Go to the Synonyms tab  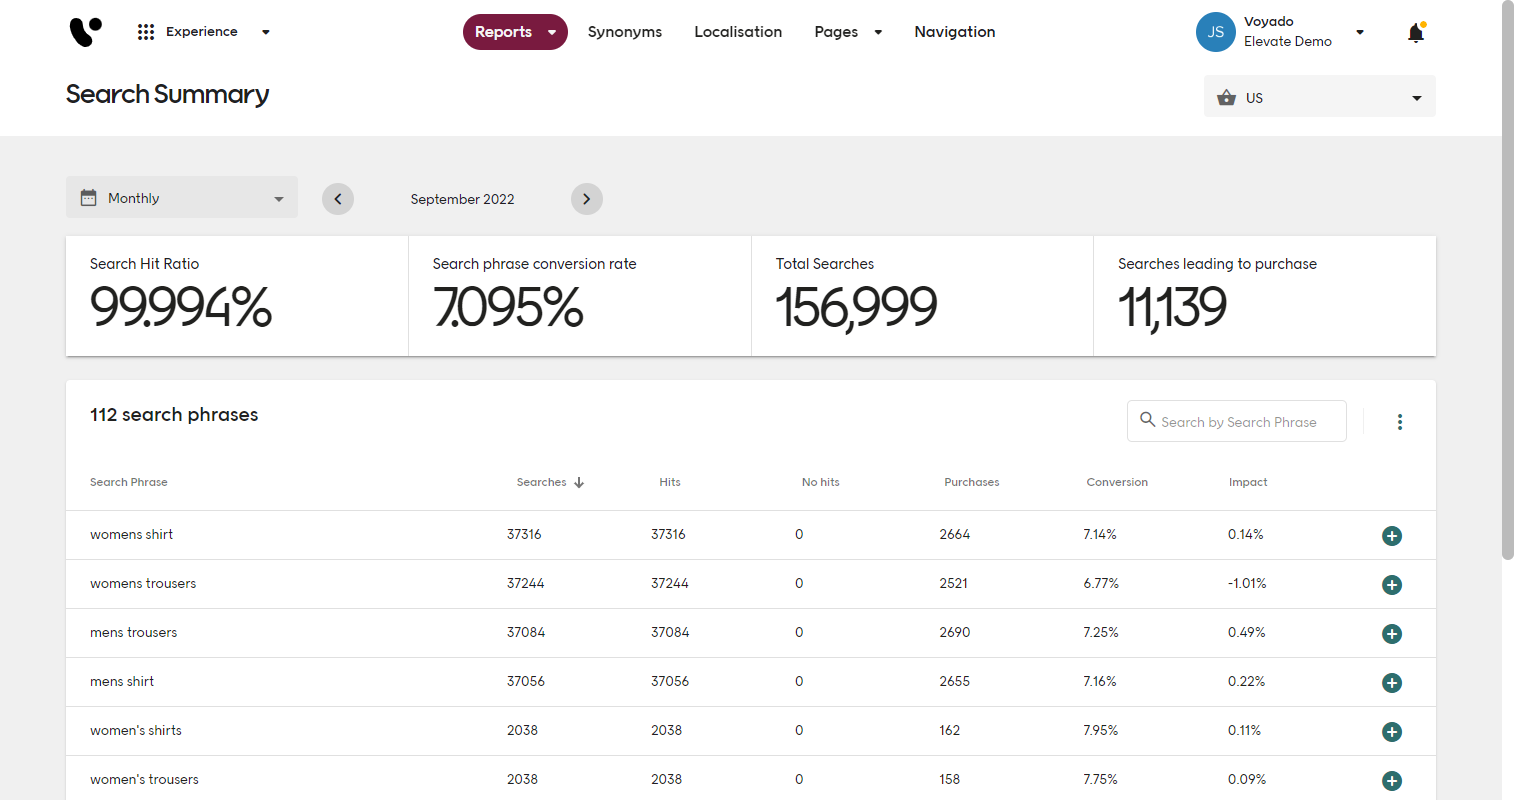point(625,32)
